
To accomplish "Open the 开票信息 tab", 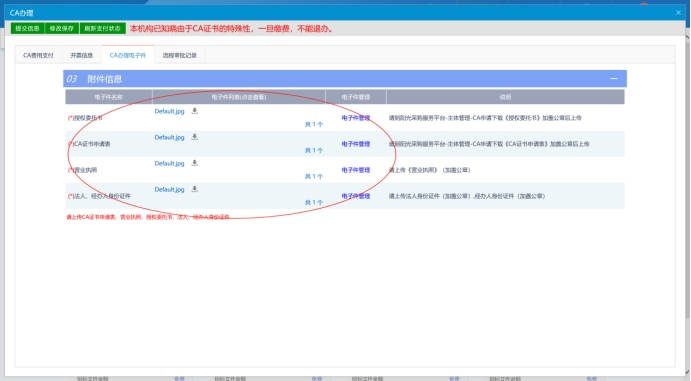I will point(82,55).
